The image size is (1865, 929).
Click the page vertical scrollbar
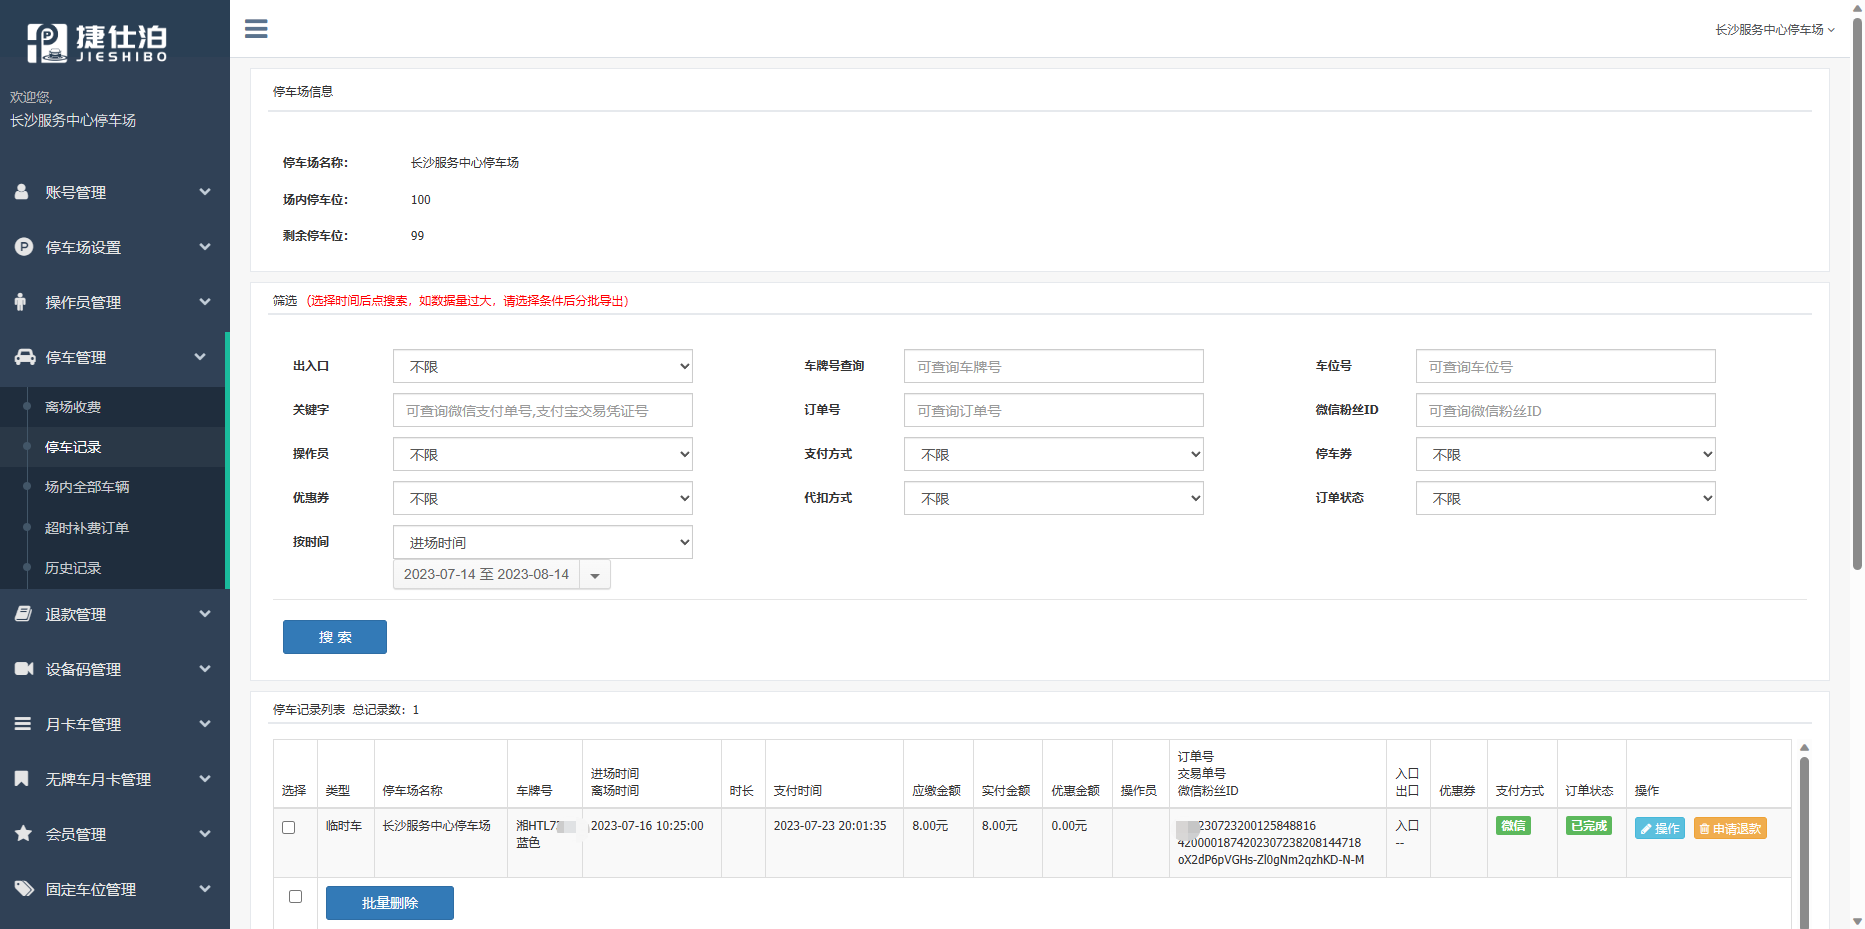[x=1857, y=294]
